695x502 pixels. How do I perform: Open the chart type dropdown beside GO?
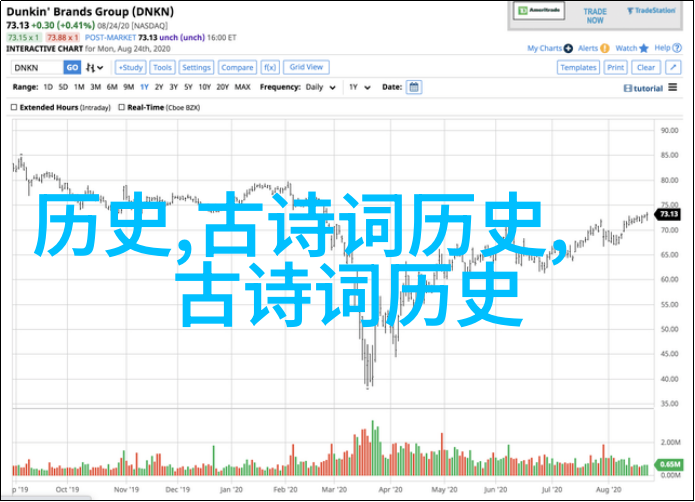coord(95,68)
